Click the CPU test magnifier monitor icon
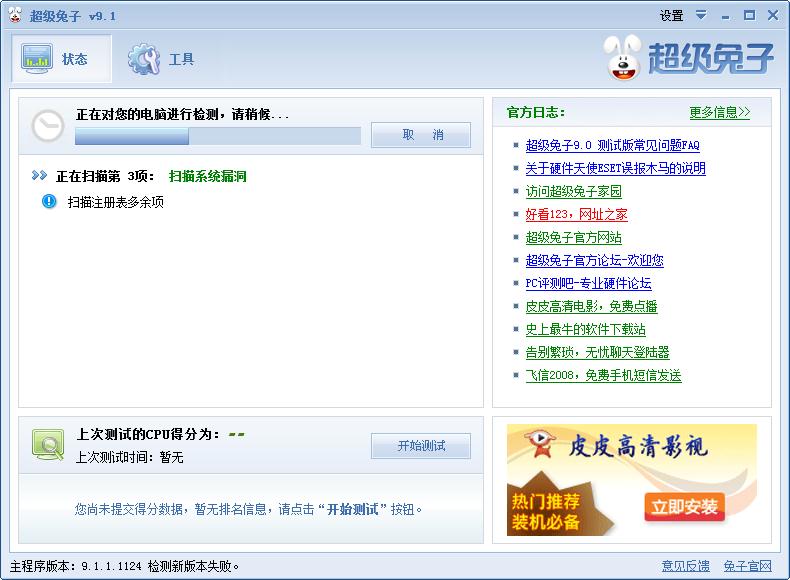 [47, 443]
